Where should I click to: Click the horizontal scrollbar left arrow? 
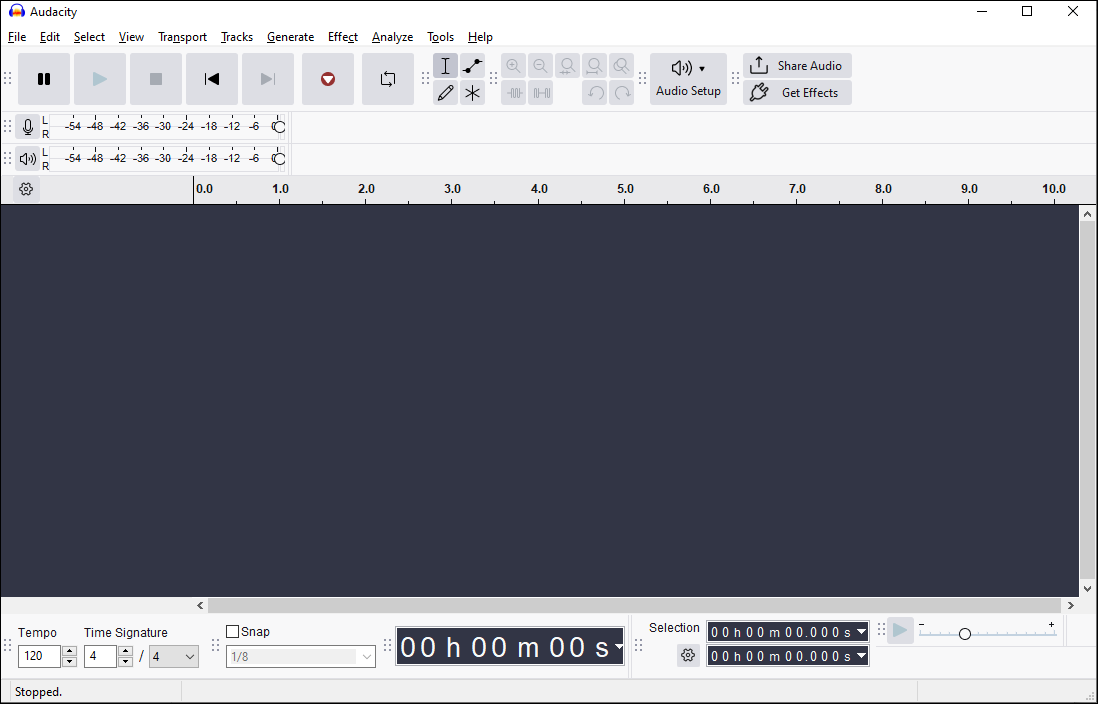click(200, 605)
